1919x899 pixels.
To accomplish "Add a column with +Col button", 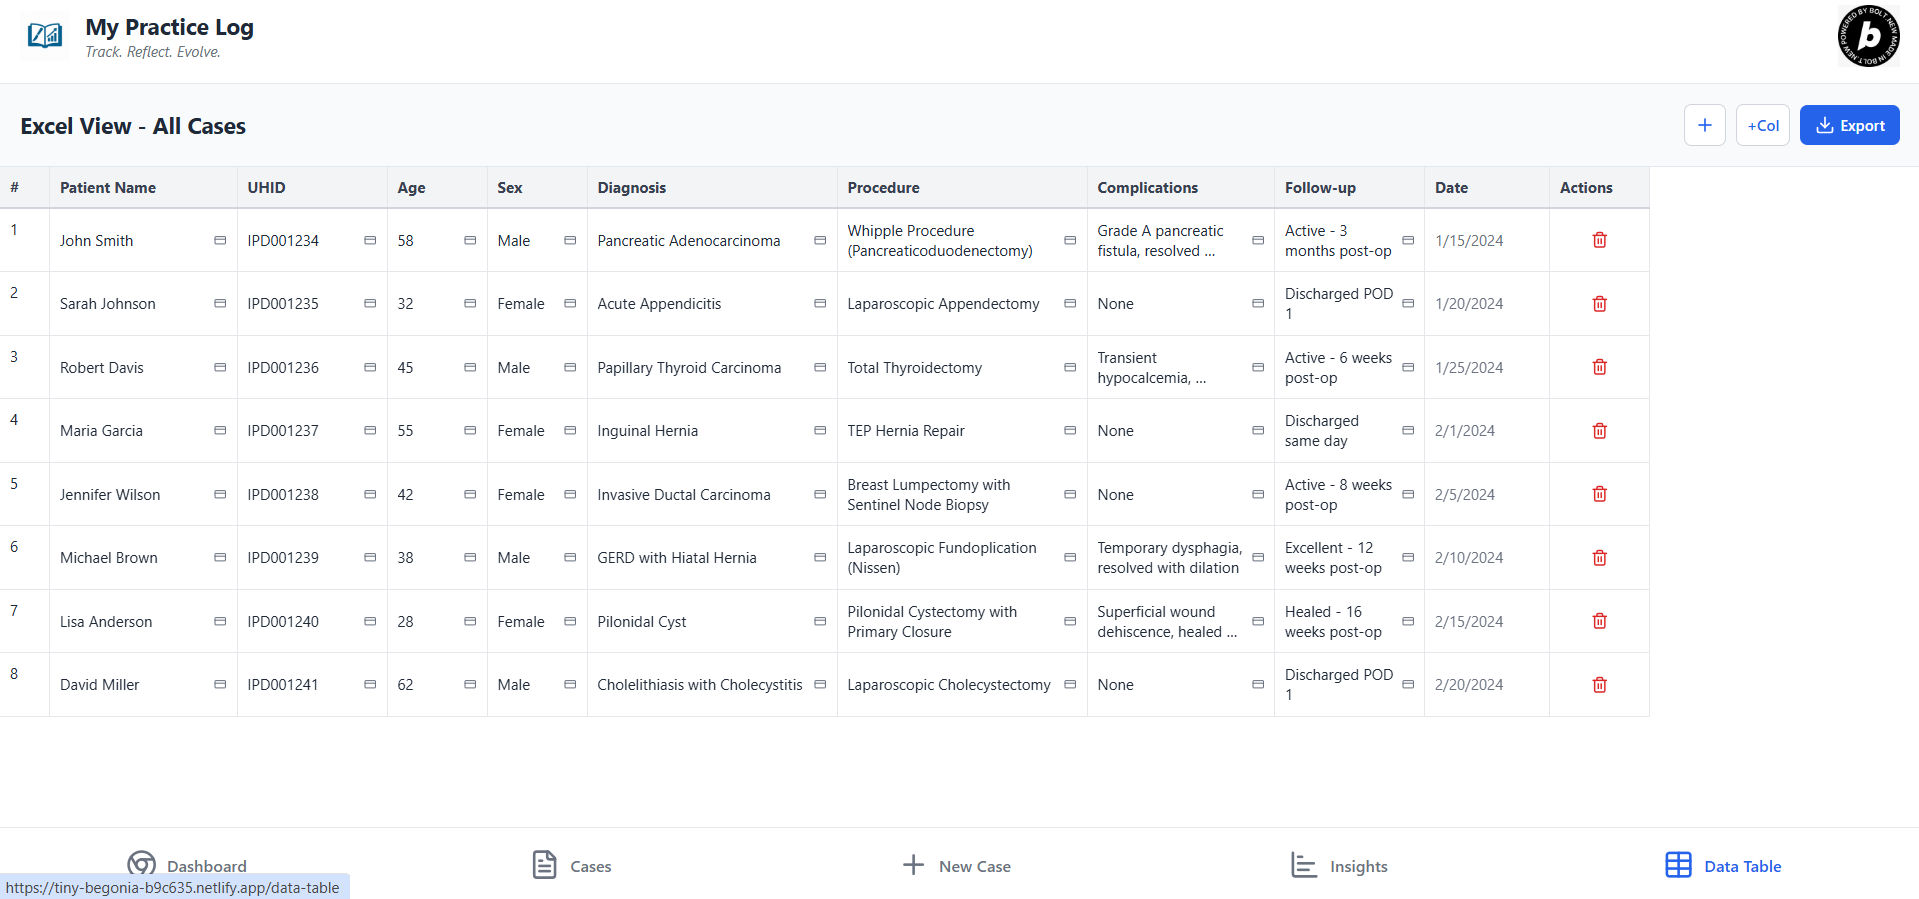I will (x=1762, y=126).
